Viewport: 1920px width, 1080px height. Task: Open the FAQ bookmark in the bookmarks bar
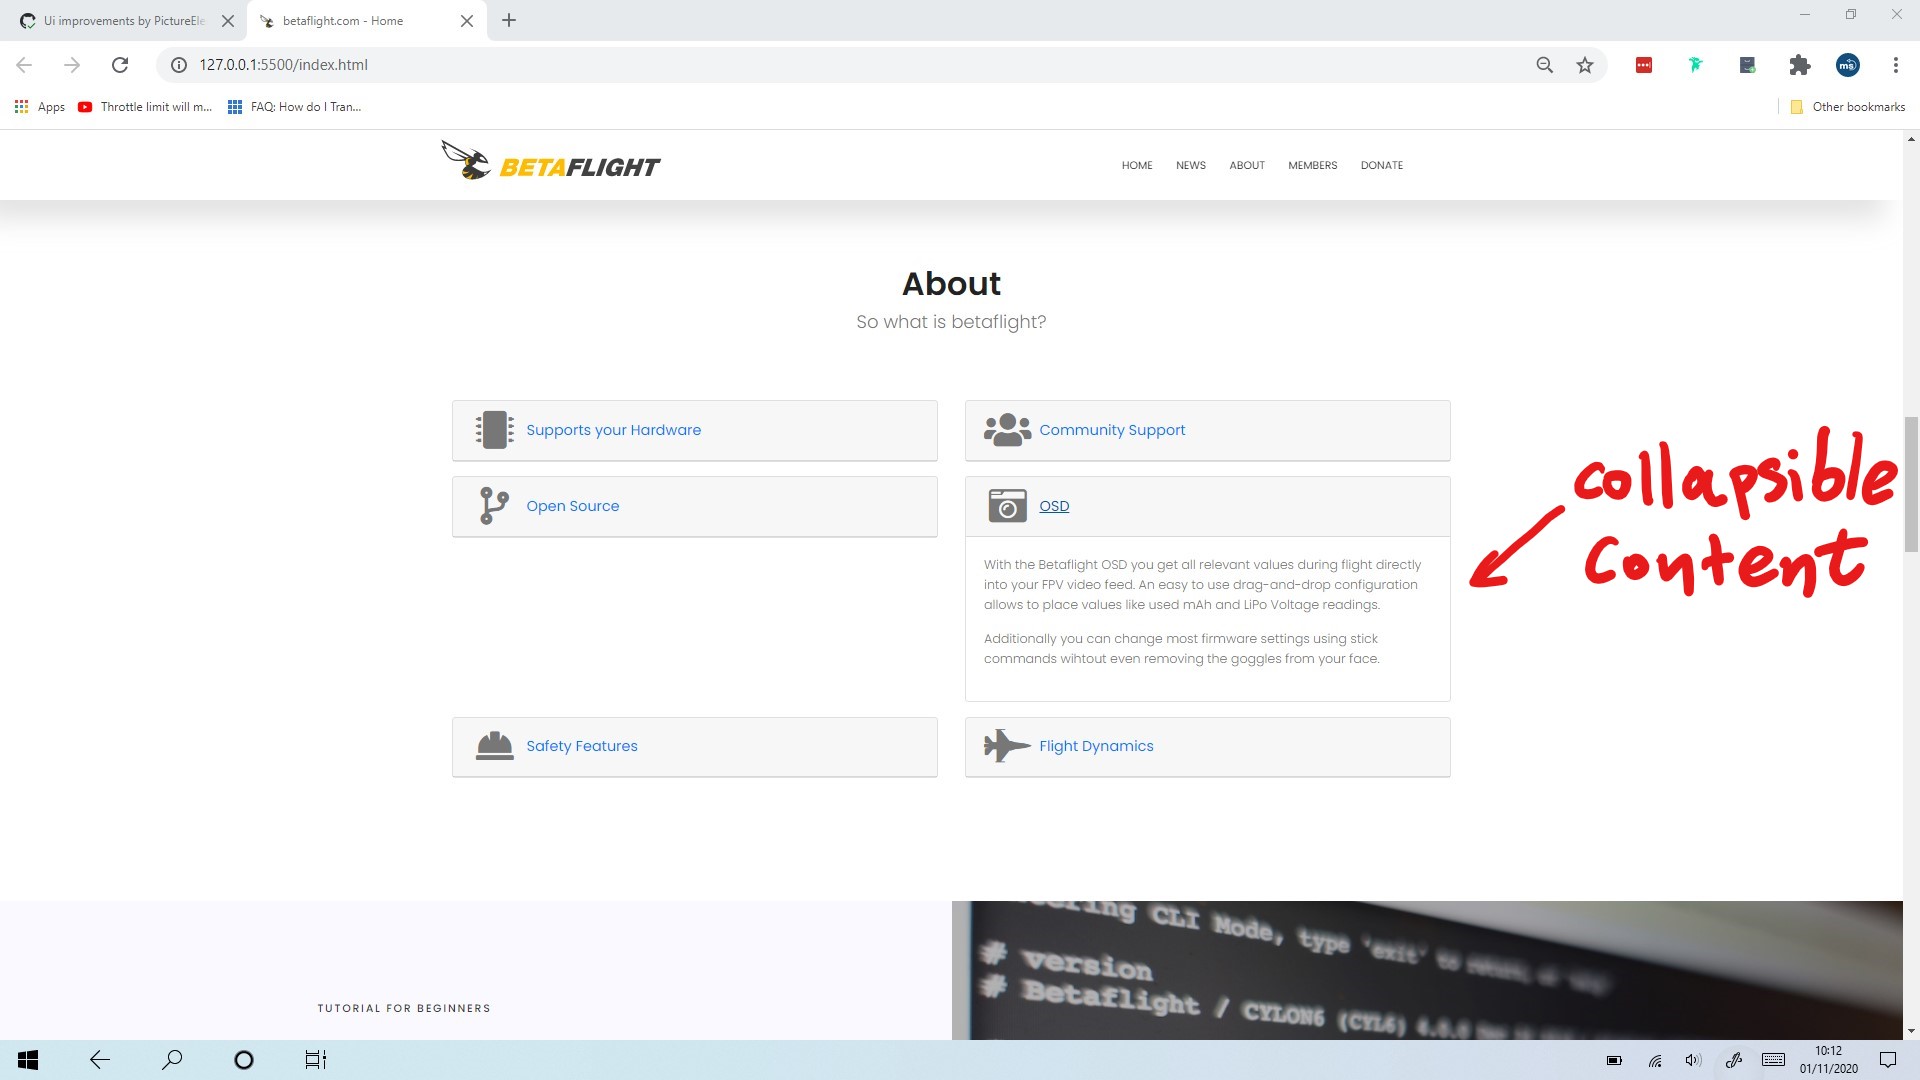coord(295,106)
